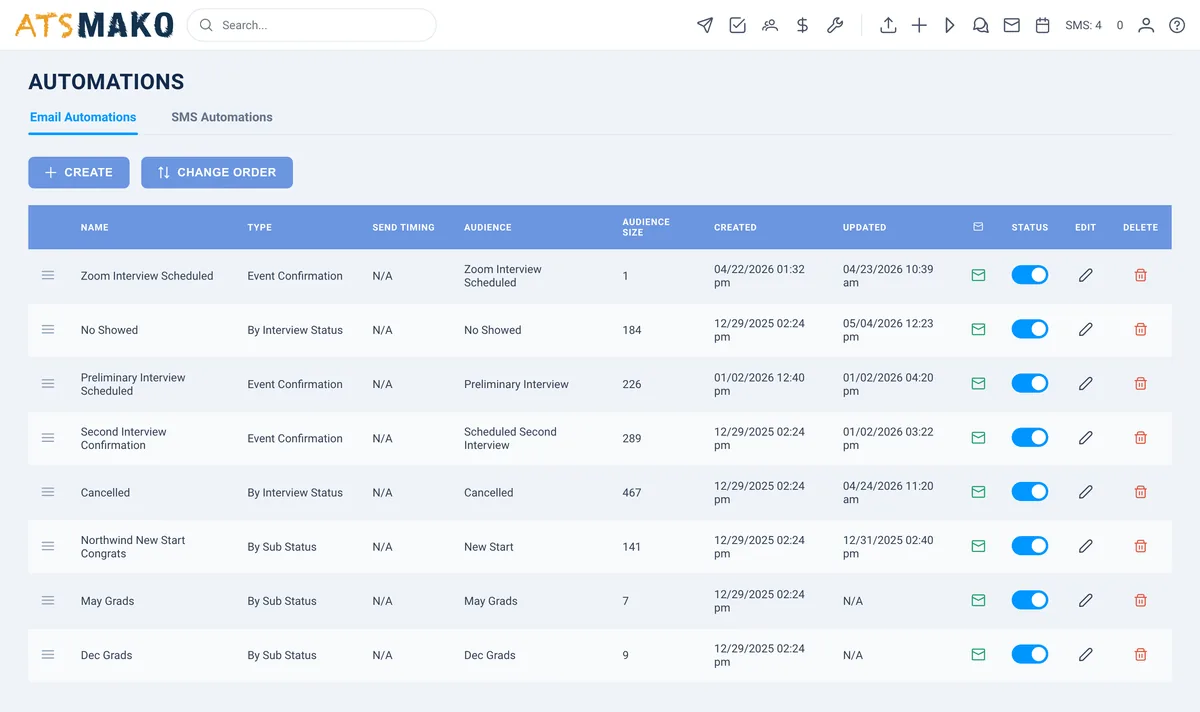Edit the Cancelled automation
This screenshot has height=712, width=1200.
click(1086, 492)
